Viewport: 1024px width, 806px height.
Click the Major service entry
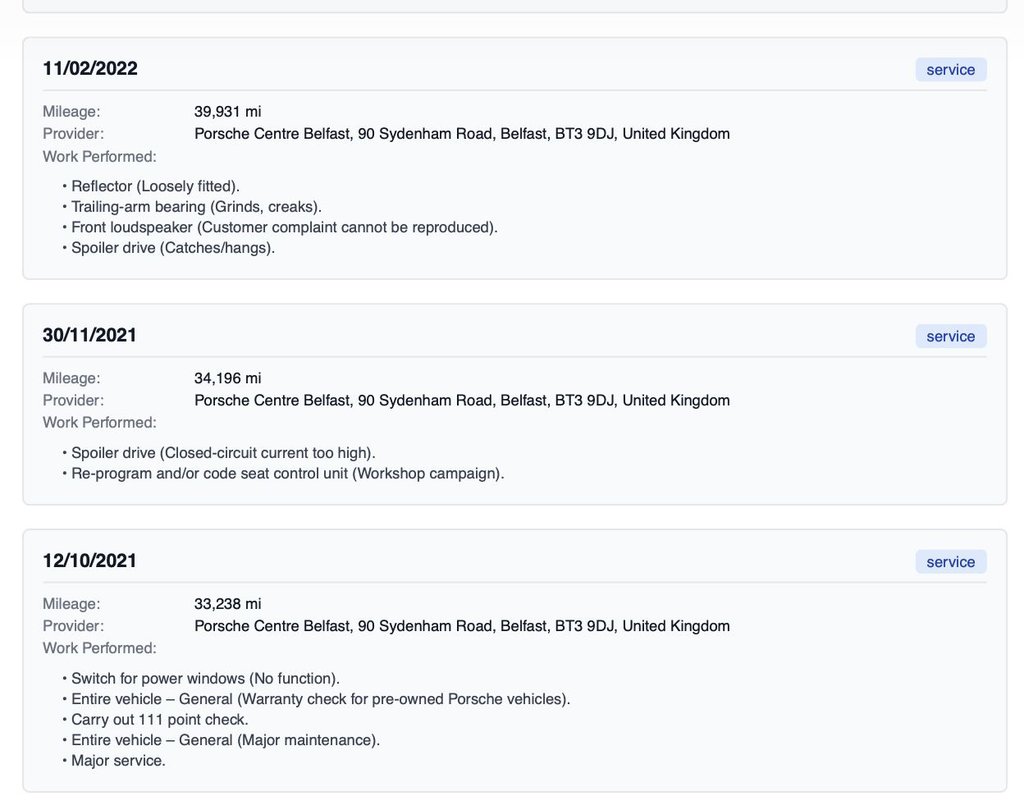click(x=118, y=761)
